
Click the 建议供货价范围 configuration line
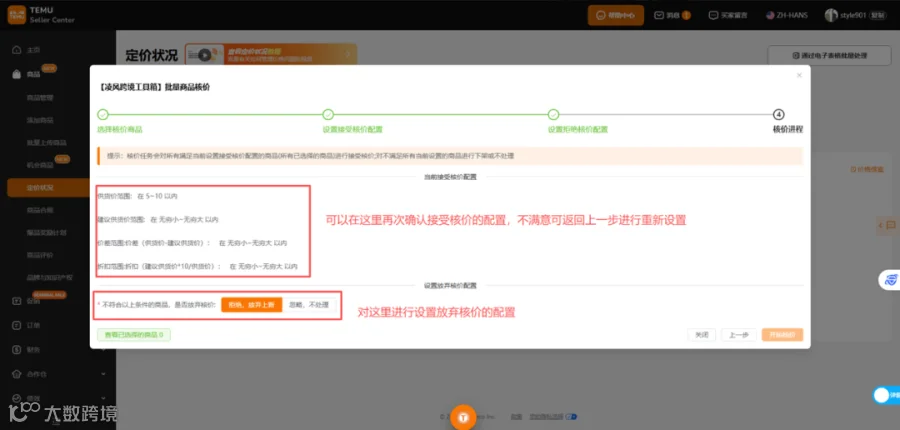158,219
